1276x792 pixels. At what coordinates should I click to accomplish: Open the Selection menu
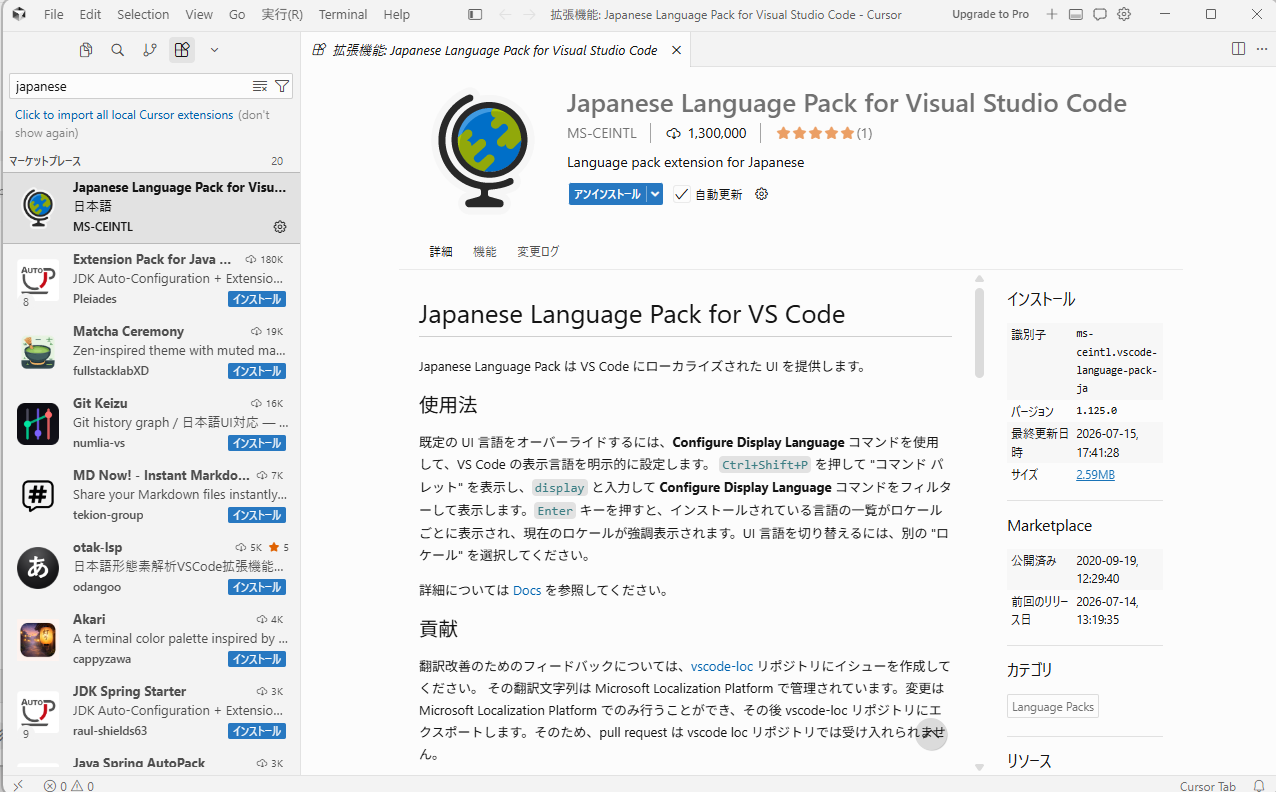pos(143,15)
